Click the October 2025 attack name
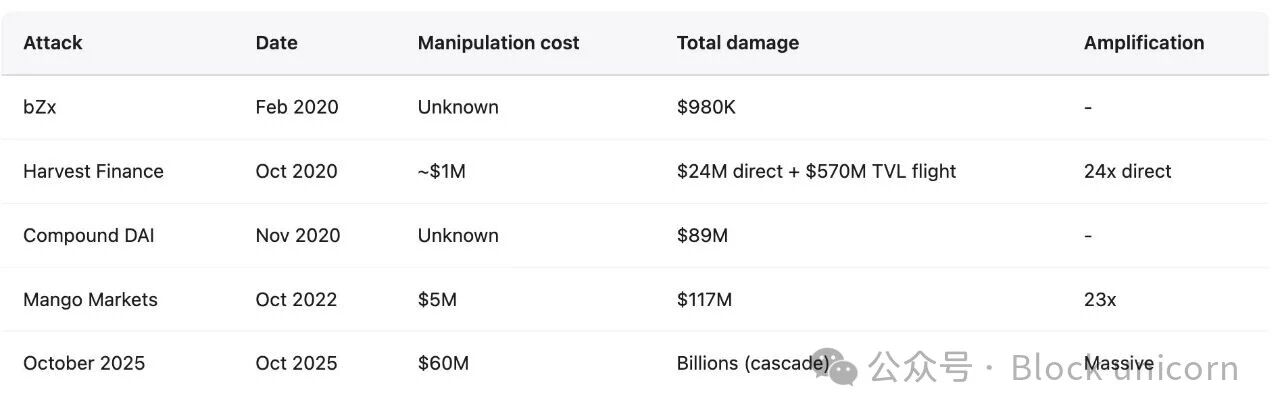The image size is (1280, 419). (84, 363)
